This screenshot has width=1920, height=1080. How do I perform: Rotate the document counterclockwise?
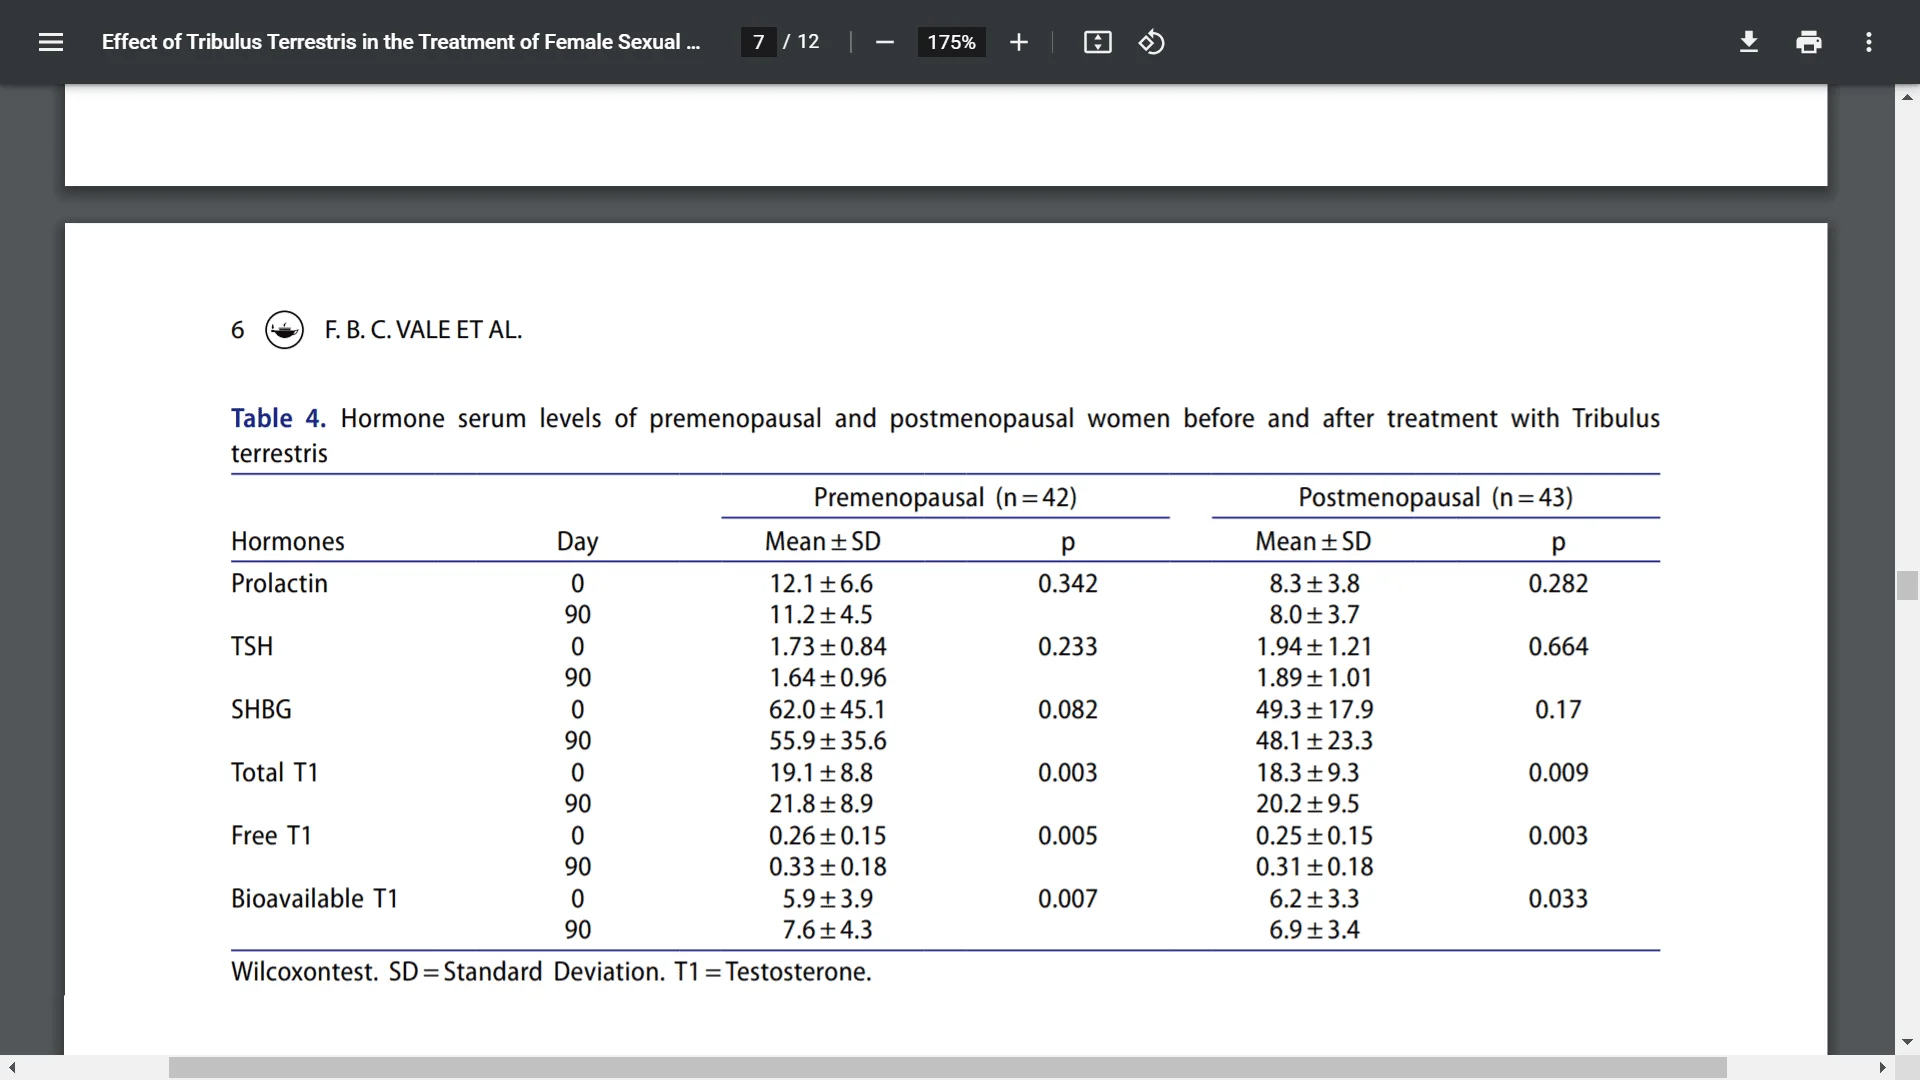tap(1151, 42)
